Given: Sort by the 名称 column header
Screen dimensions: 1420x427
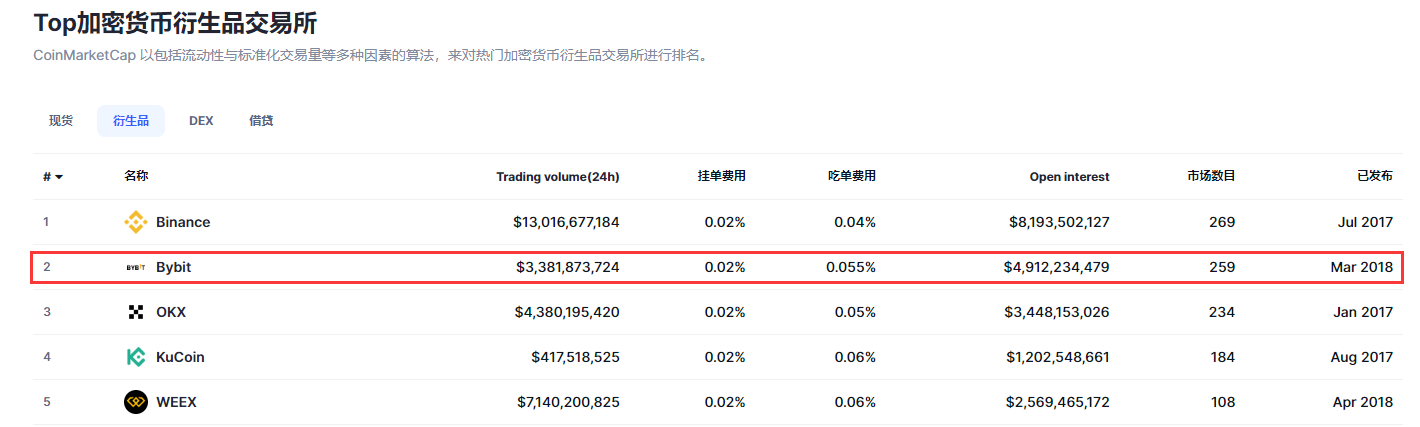Looking at the screenshot, I should 136,176.
